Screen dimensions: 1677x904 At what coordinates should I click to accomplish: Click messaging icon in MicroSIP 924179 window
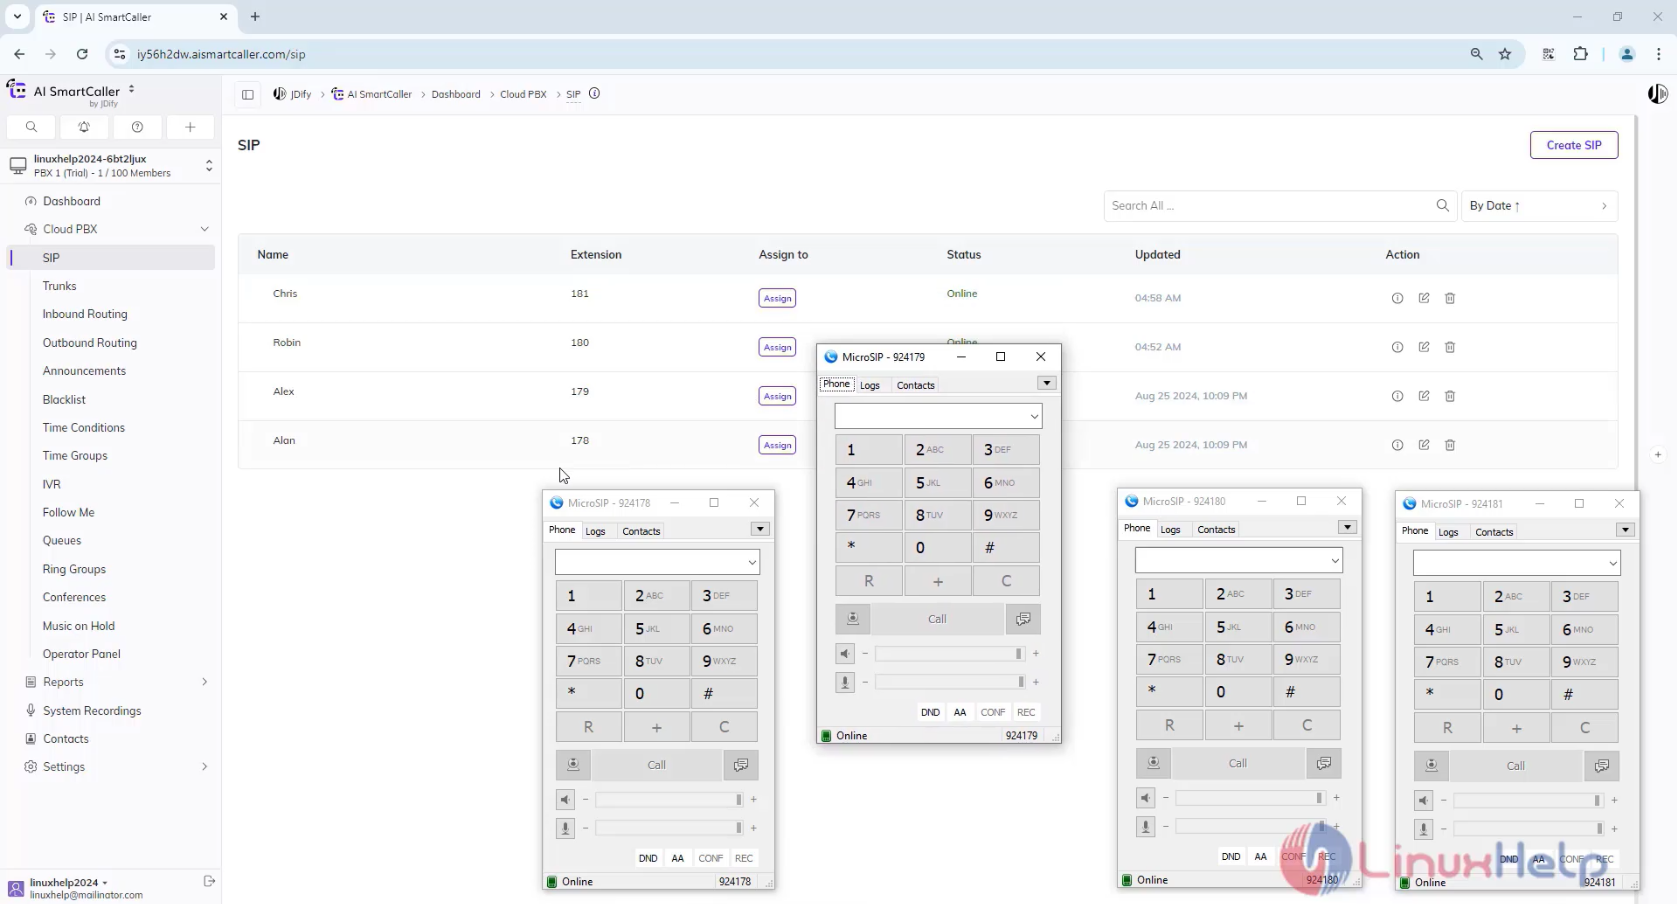(x=1023, y=619)
